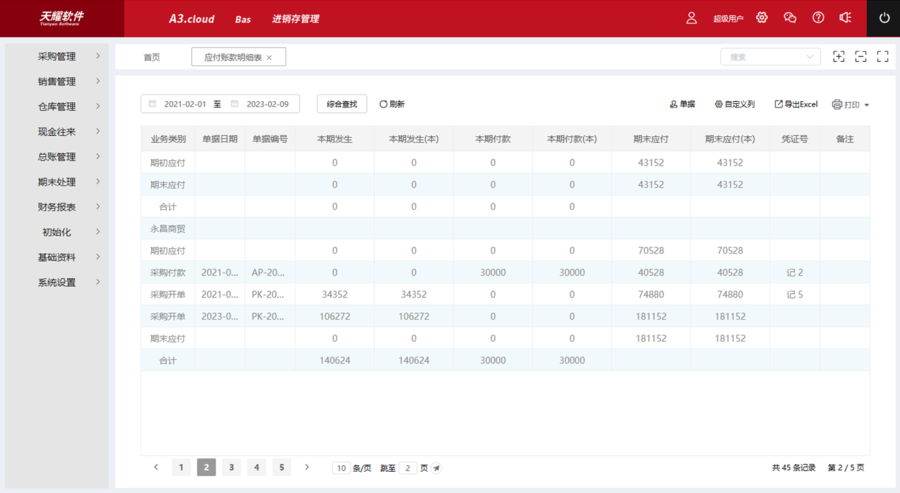
Task: Open the 进销存管理 top menu
Action: coord(295,19)
